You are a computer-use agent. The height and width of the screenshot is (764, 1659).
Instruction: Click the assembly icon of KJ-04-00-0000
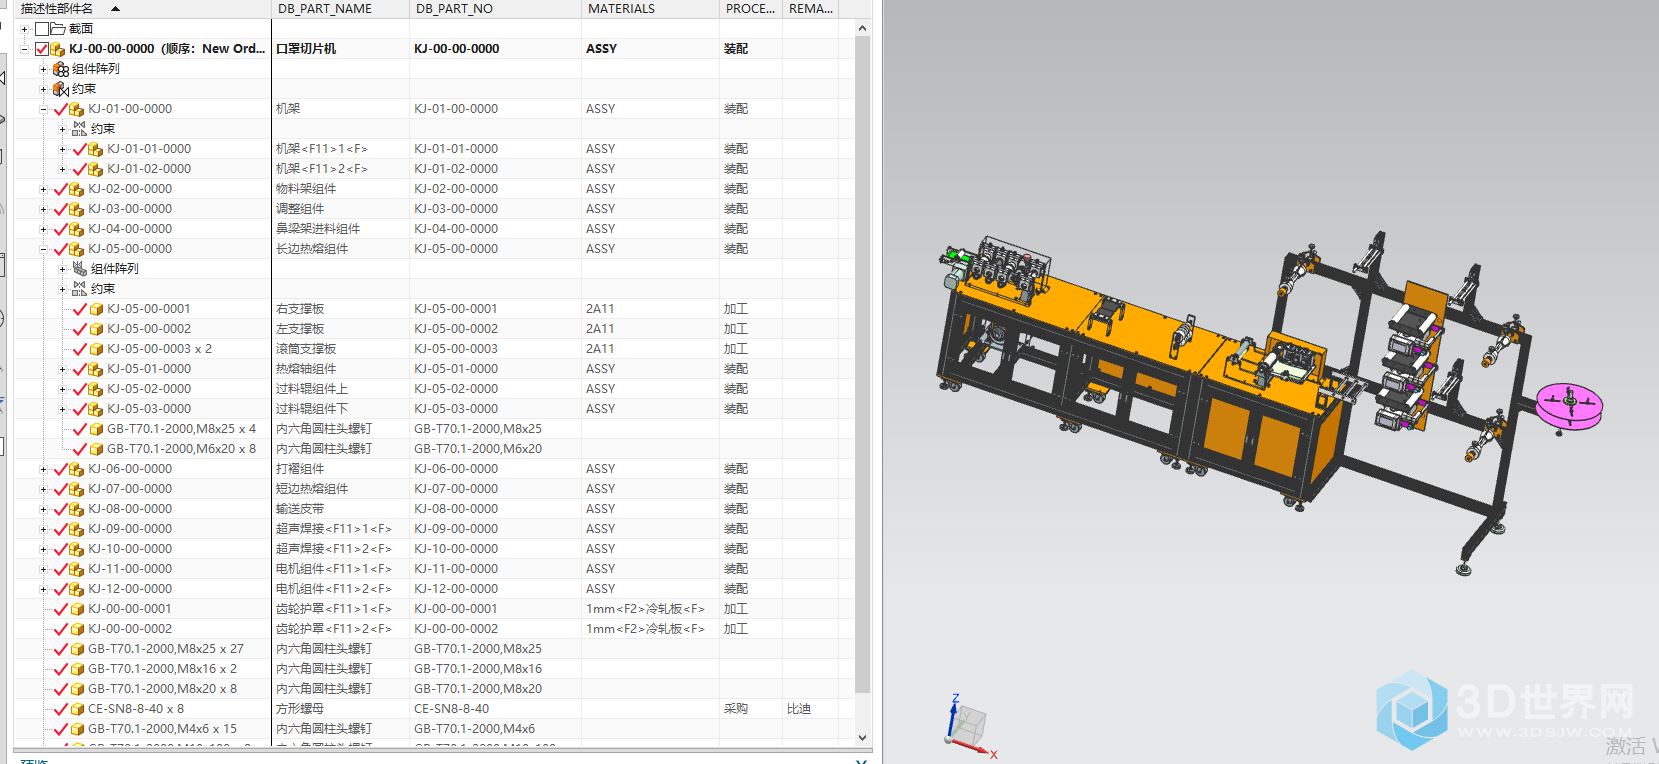point(77,229)
